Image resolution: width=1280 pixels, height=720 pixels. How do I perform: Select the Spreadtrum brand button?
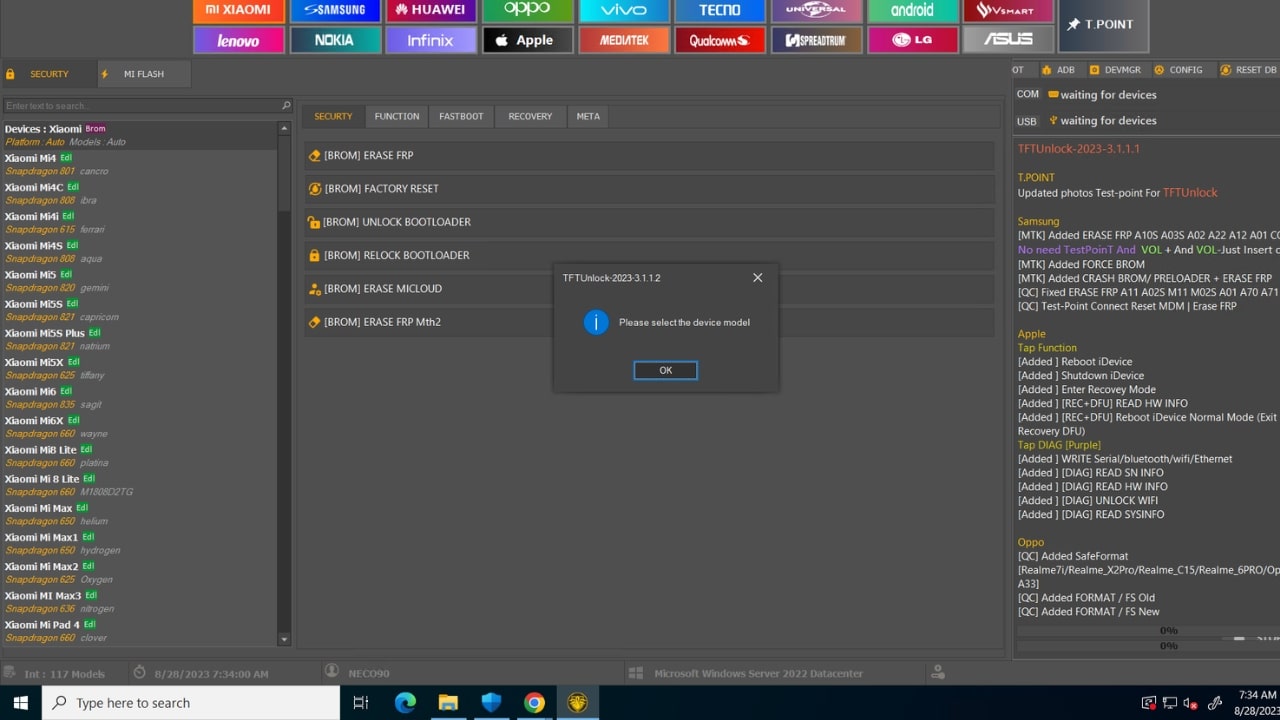816,40
